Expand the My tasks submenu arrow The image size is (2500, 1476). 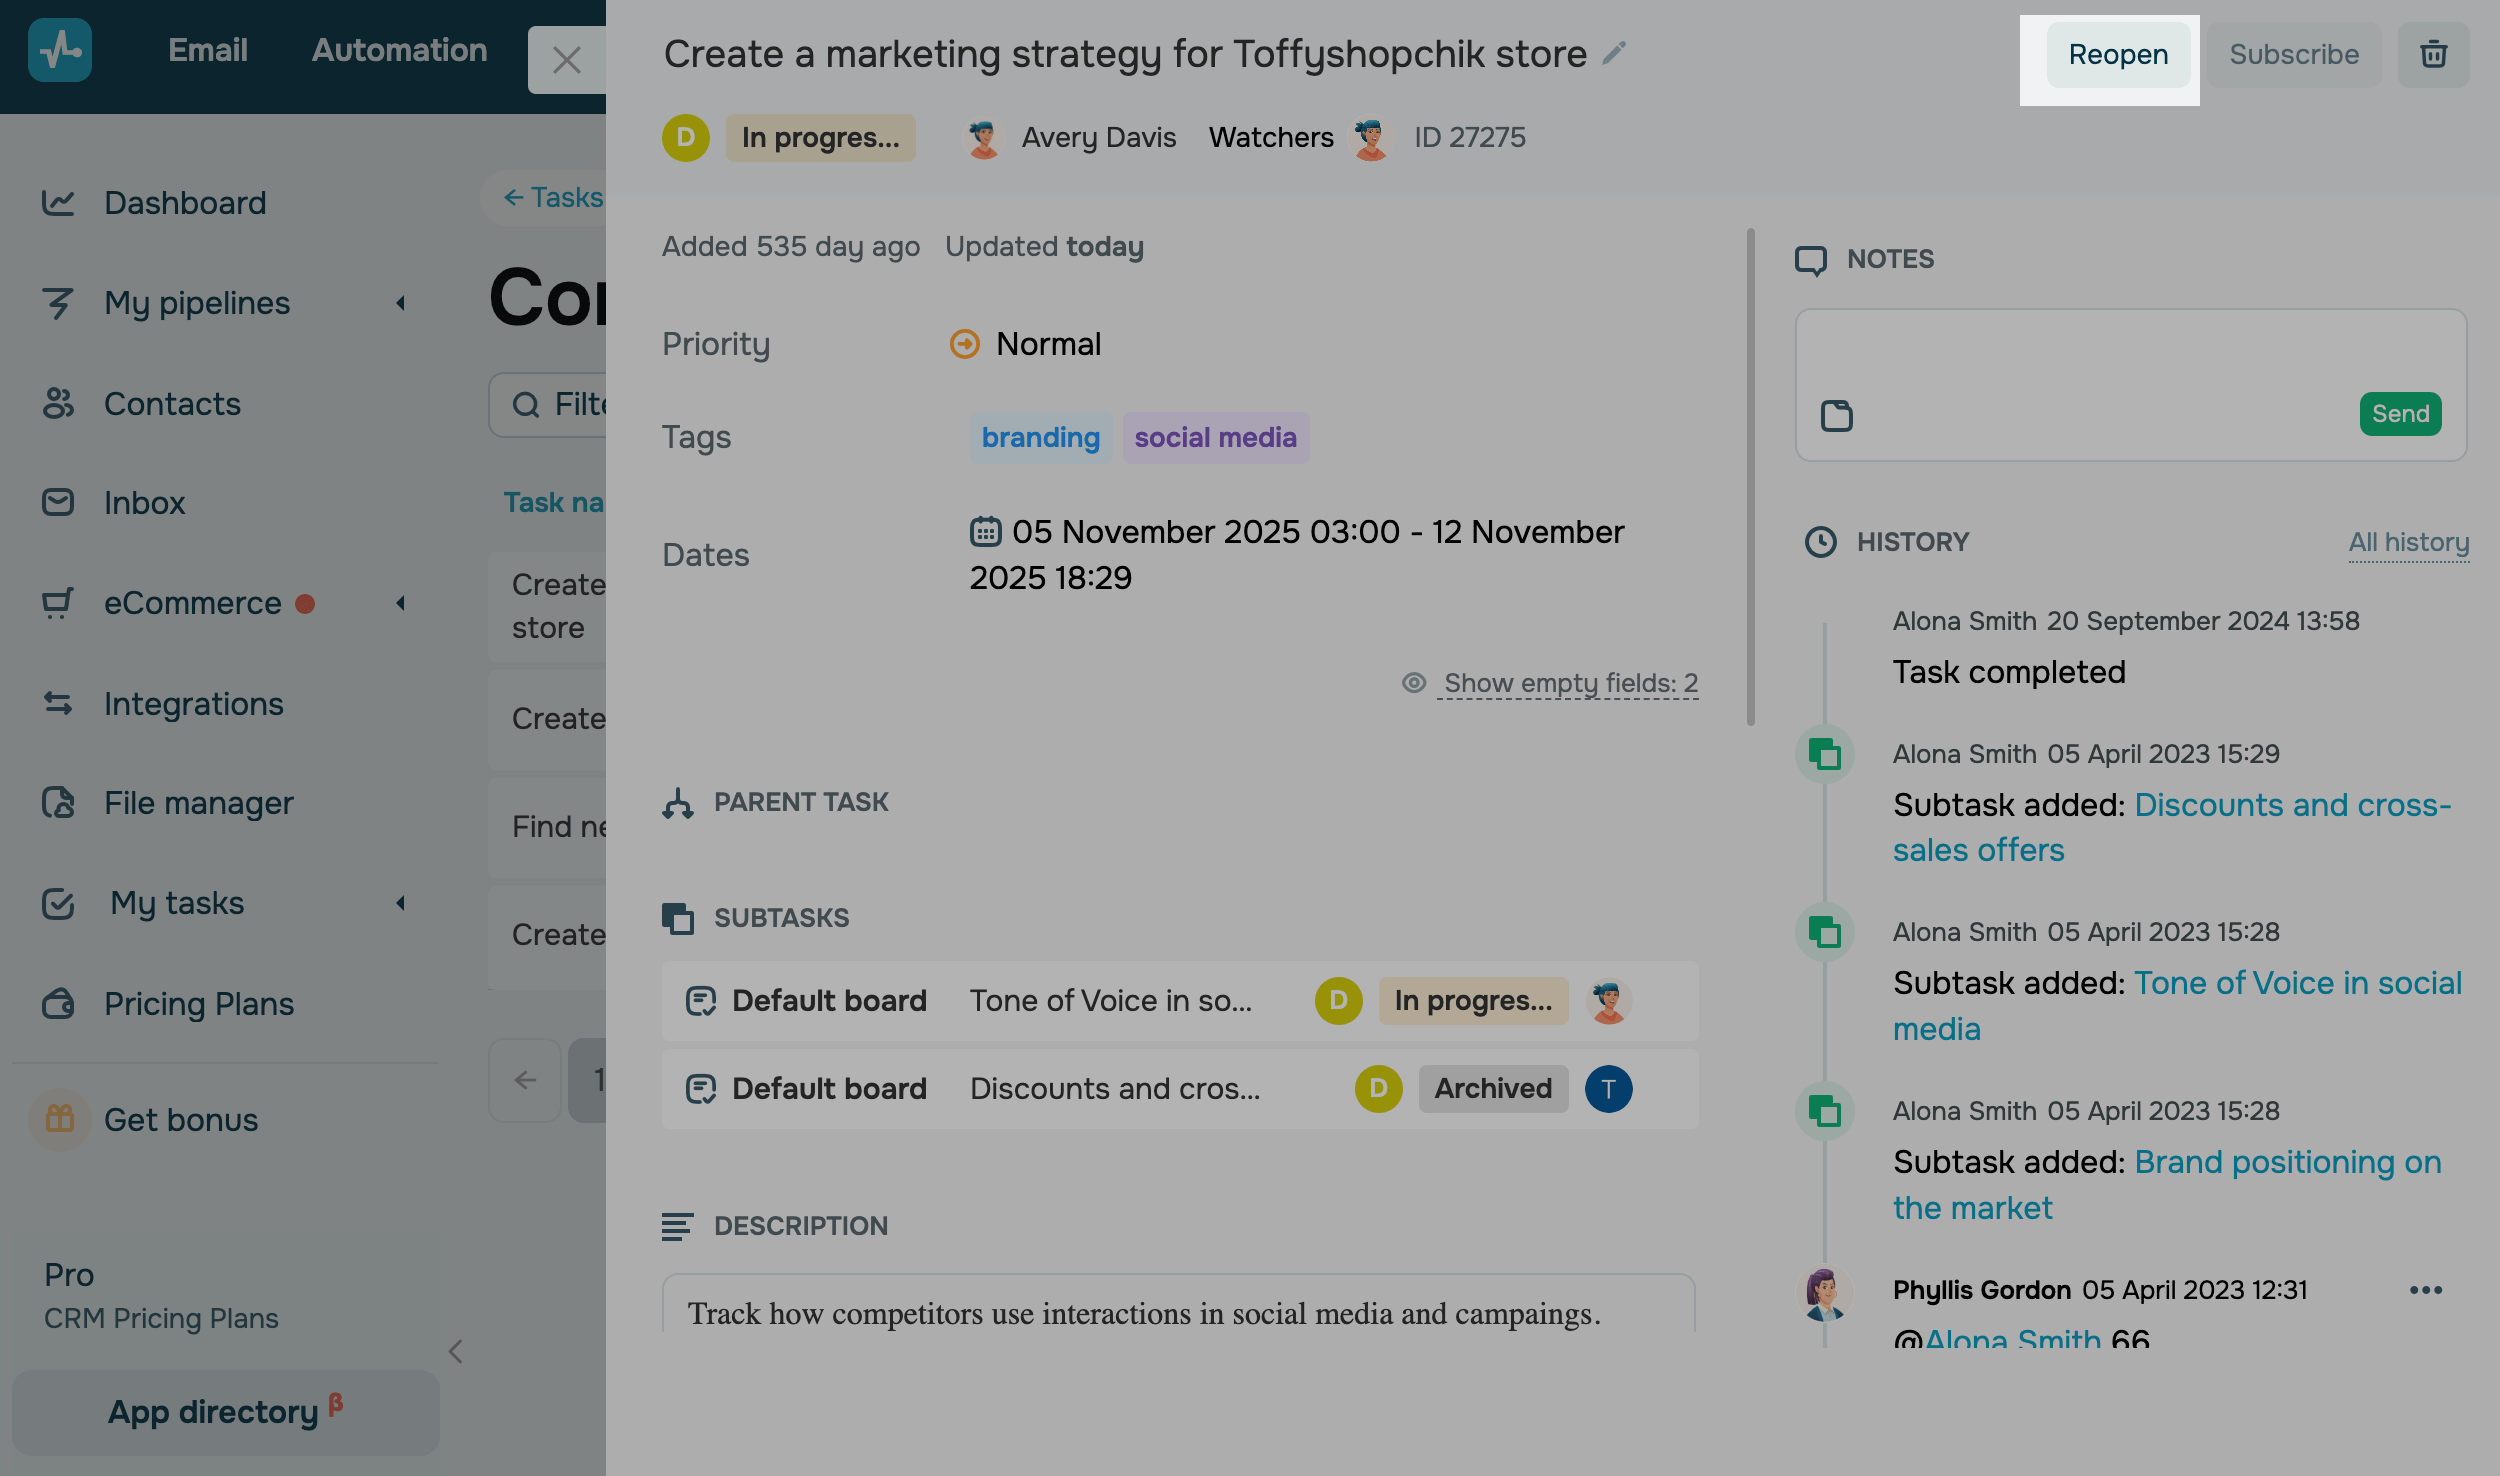[x=401, y=903]
